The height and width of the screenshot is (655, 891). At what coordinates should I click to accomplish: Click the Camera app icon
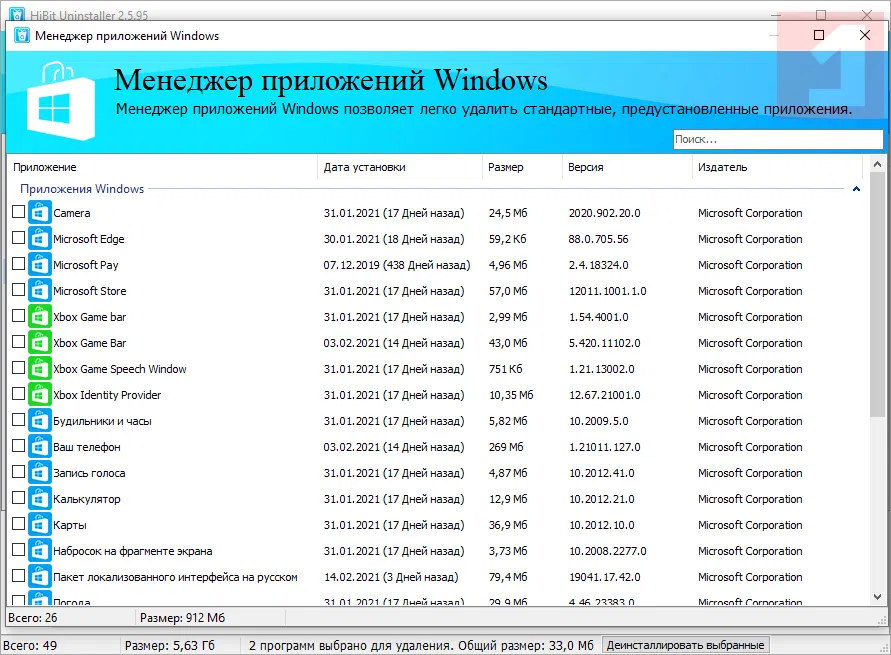(40, 213)
